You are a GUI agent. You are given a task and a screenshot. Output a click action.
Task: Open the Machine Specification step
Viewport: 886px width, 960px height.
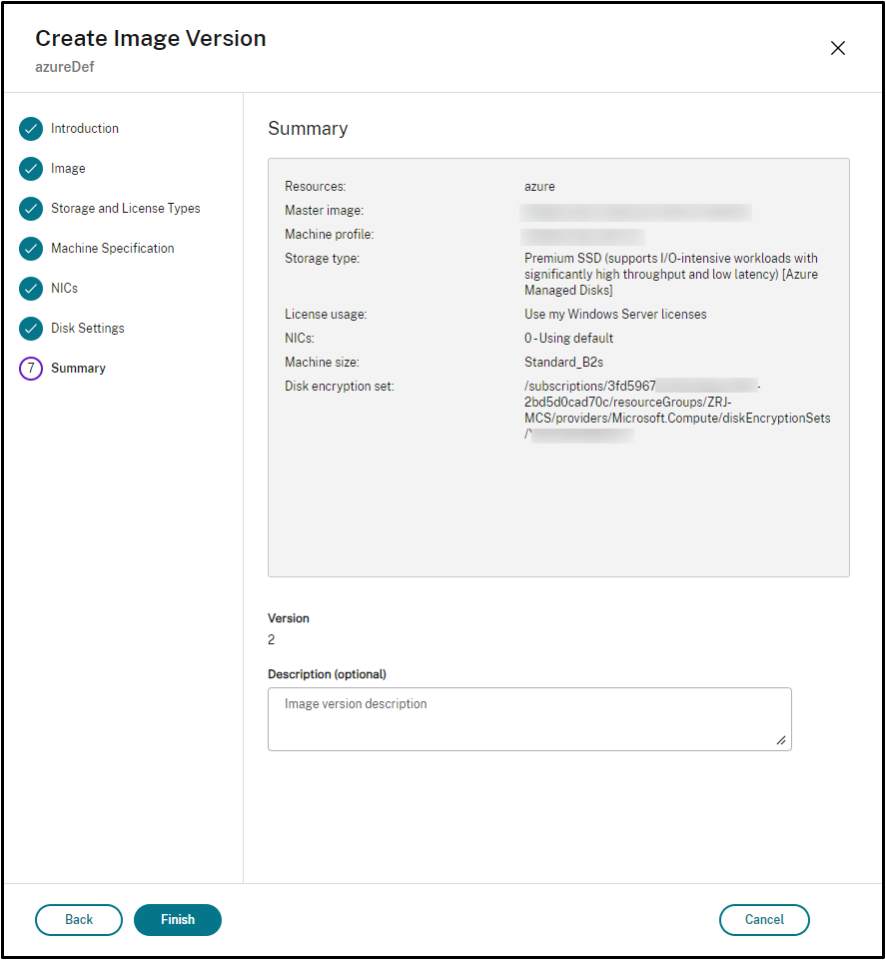click(x=113, y=249)
